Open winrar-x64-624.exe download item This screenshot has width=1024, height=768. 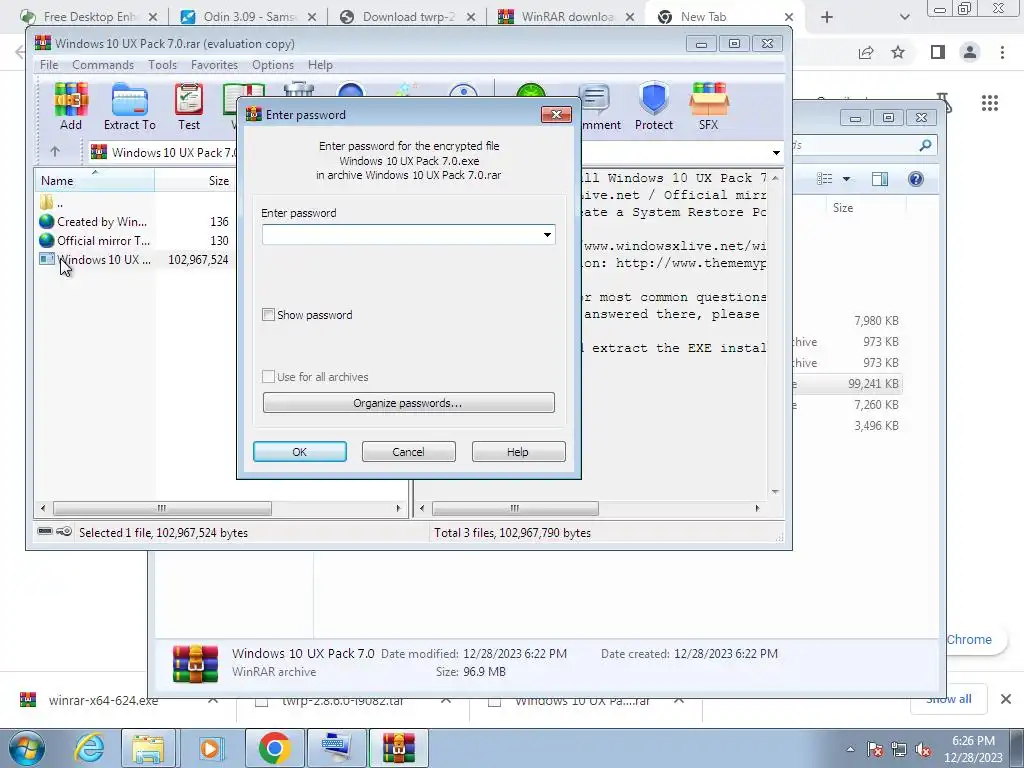click(103, 701)
